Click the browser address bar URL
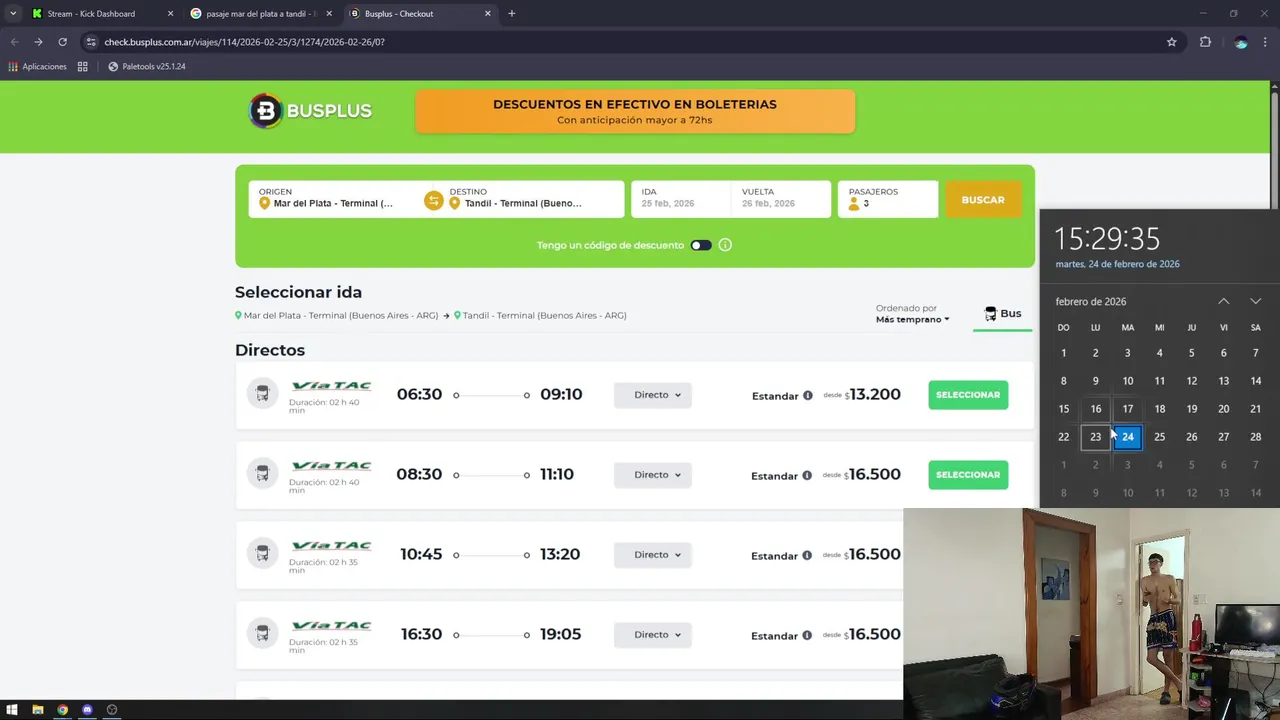The width and height of the screenshot is (1280, 720). [245, 42]
